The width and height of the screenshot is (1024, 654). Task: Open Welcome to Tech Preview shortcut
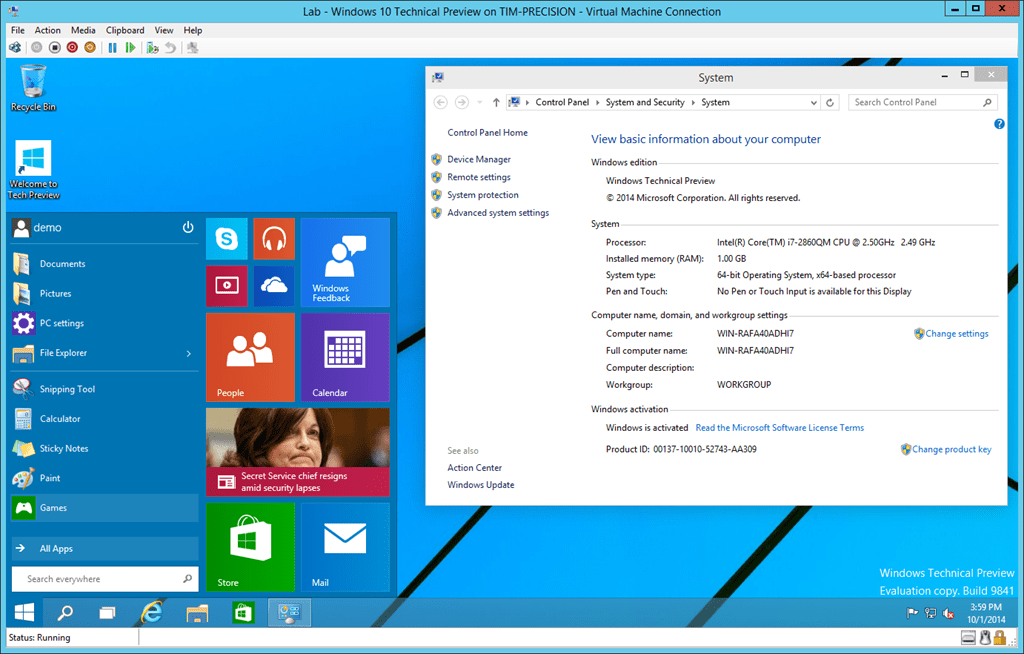click(x=33, y=170)
